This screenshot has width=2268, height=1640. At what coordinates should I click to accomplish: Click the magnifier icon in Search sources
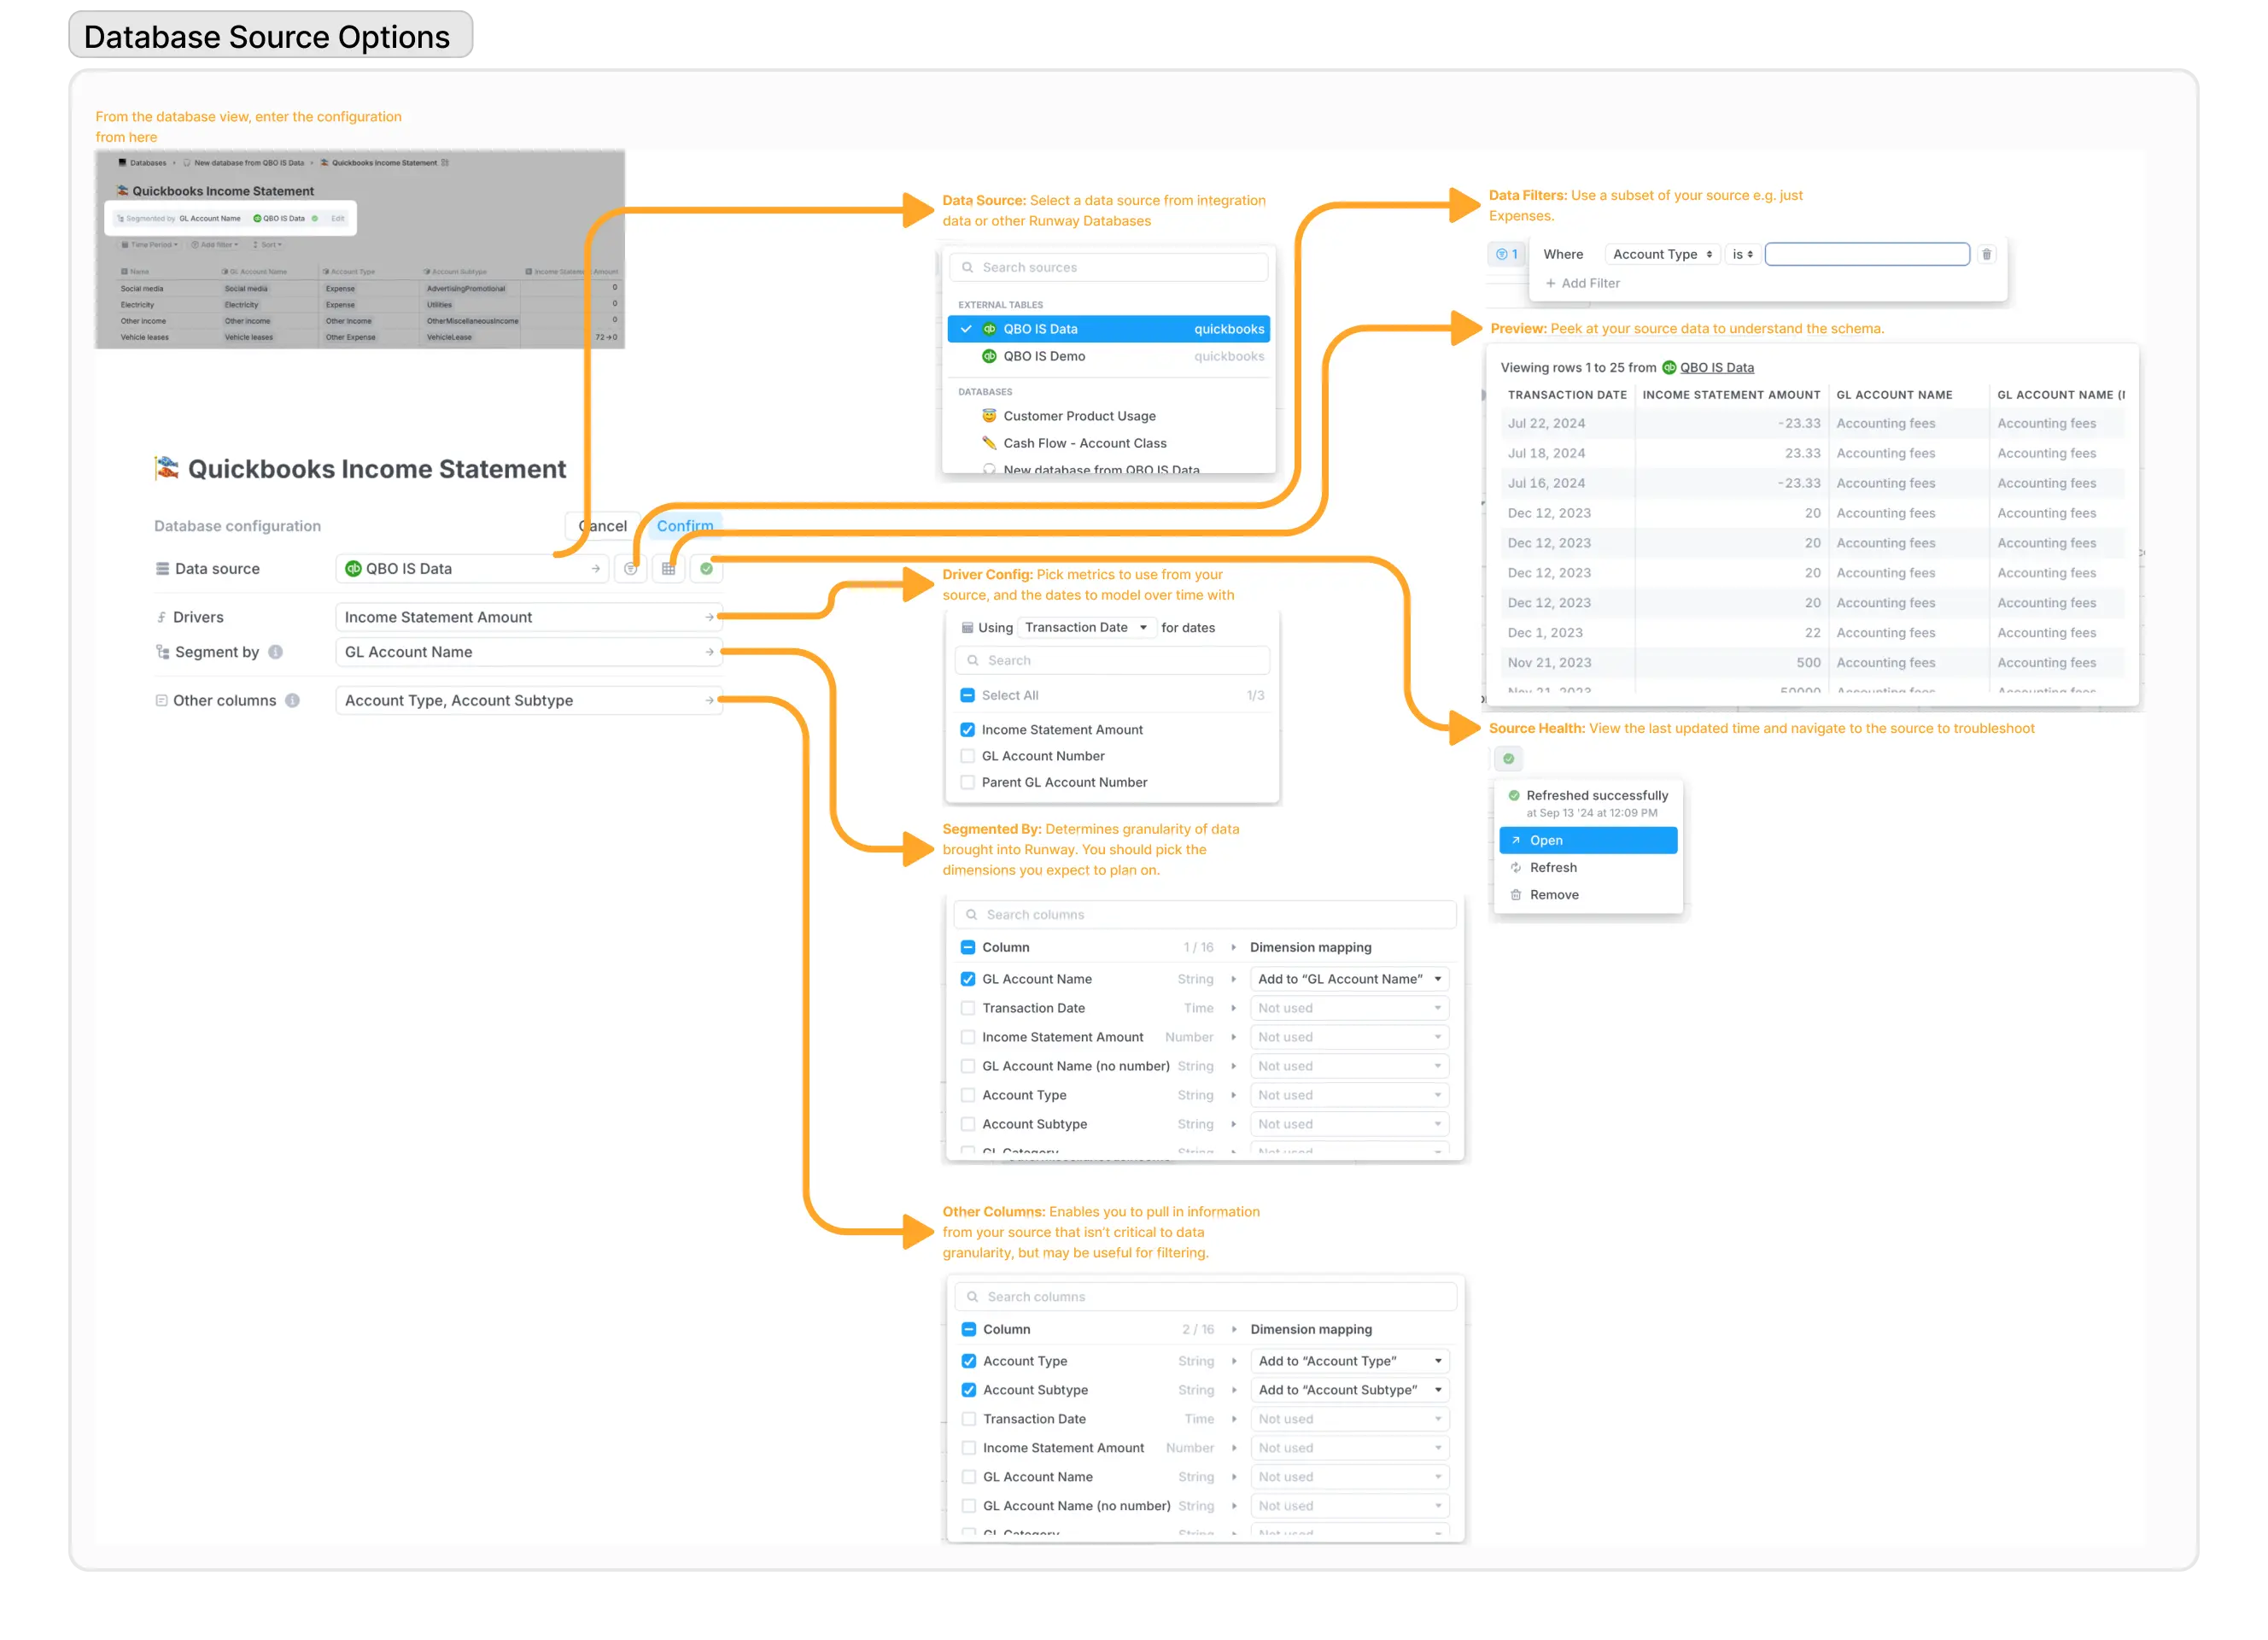(967, 268)
